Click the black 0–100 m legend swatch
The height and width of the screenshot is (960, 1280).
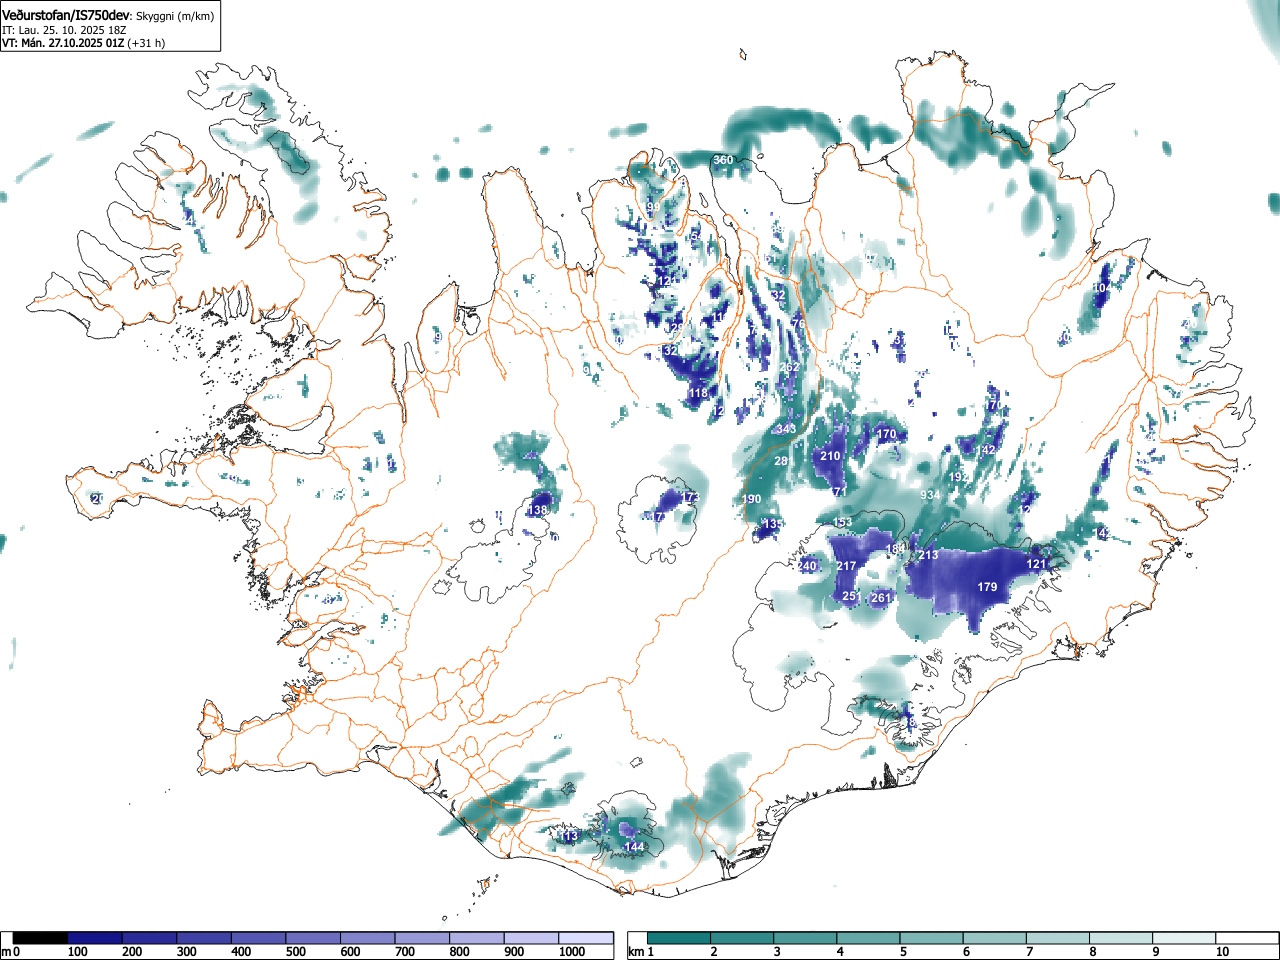coord(41,938)
